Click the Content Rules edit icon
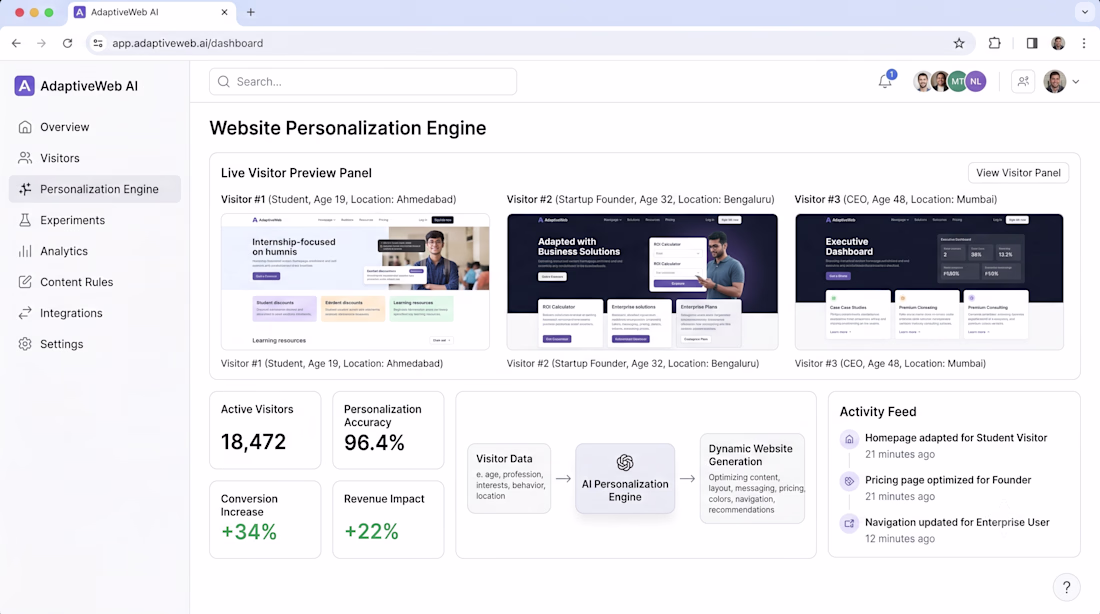The image size is (1100, 614). [25, 282]
